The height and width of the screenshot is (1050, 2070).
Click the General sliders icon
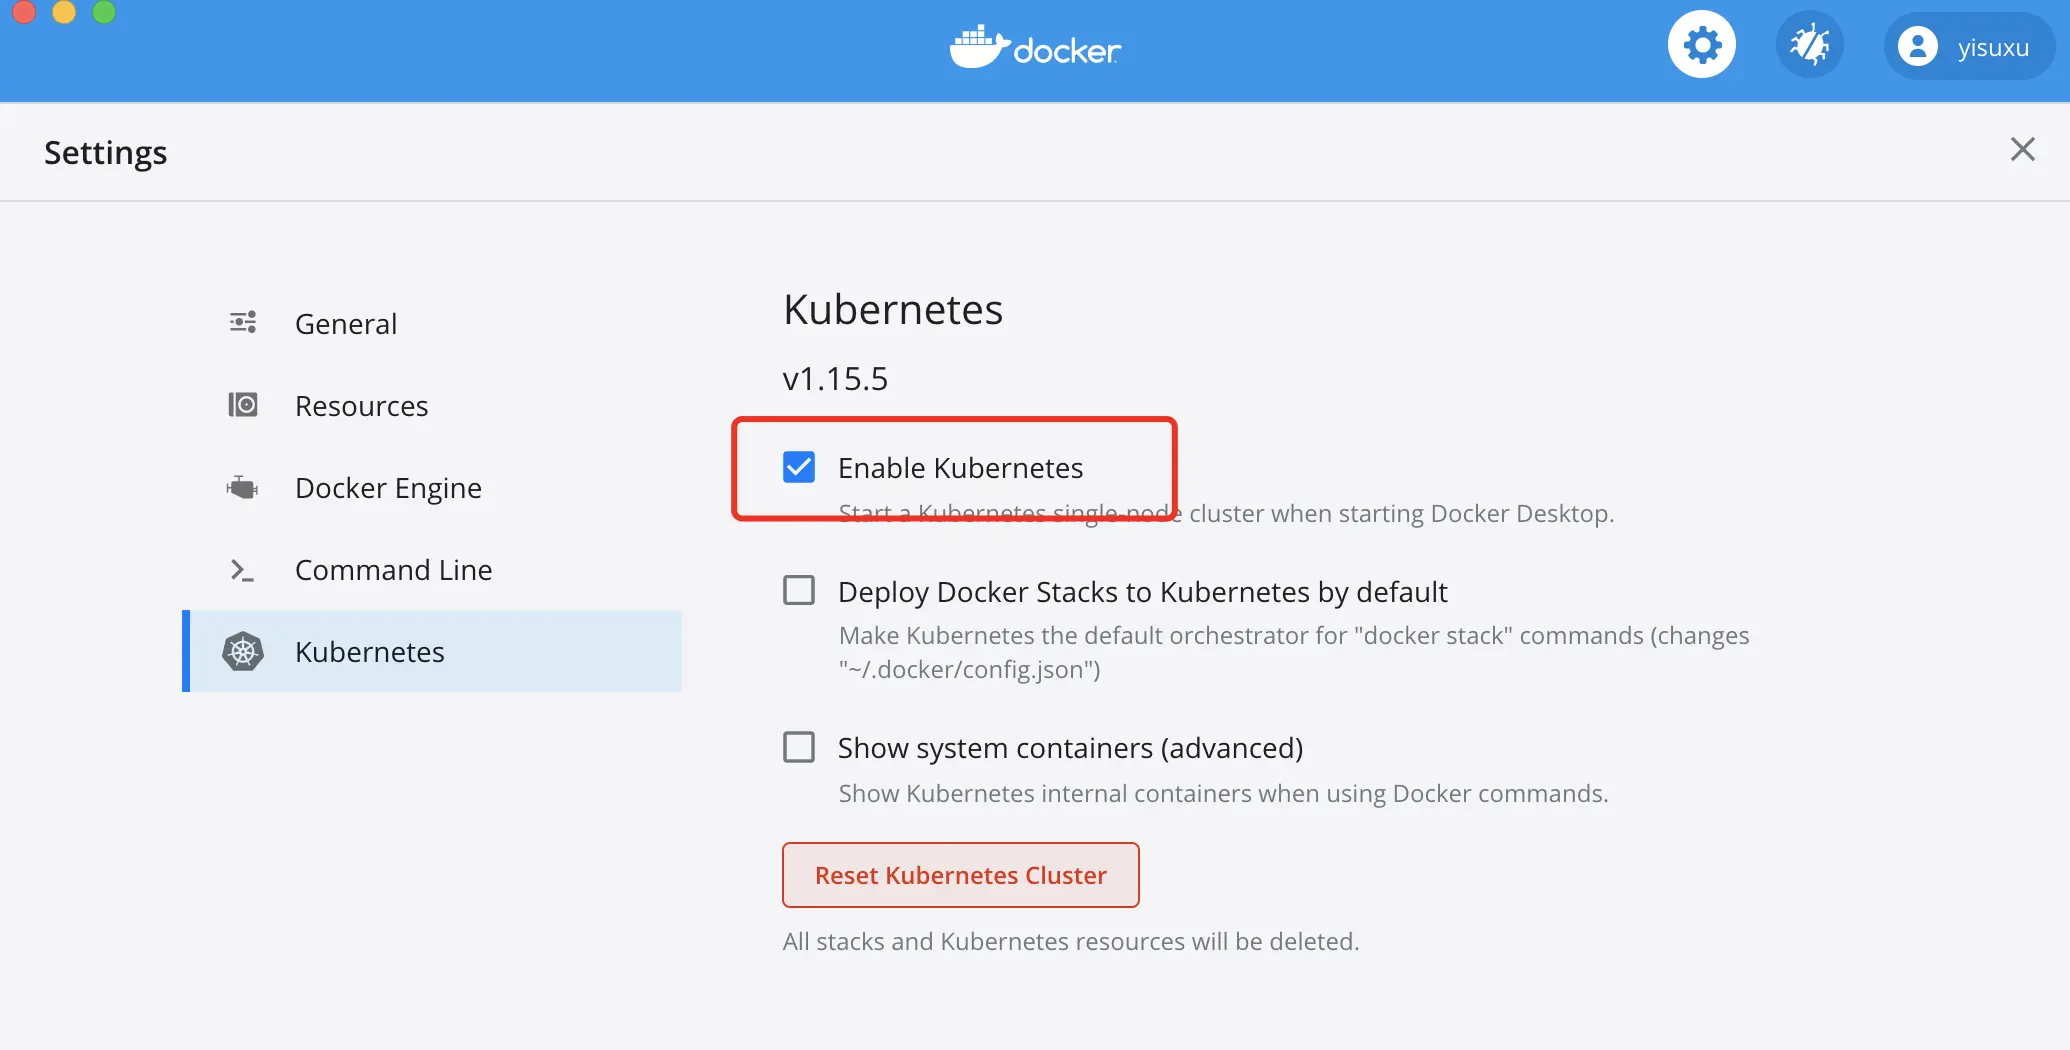click(243, 322)
